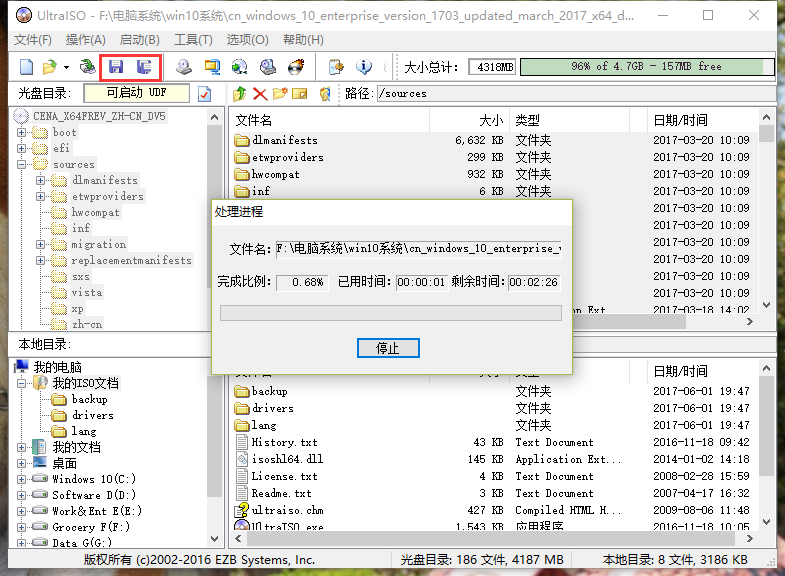The width and height of the screenshot is (785, 576).
Task: Click the checkmark document icon beside 可启动 UDF
Action: point(205,94)
